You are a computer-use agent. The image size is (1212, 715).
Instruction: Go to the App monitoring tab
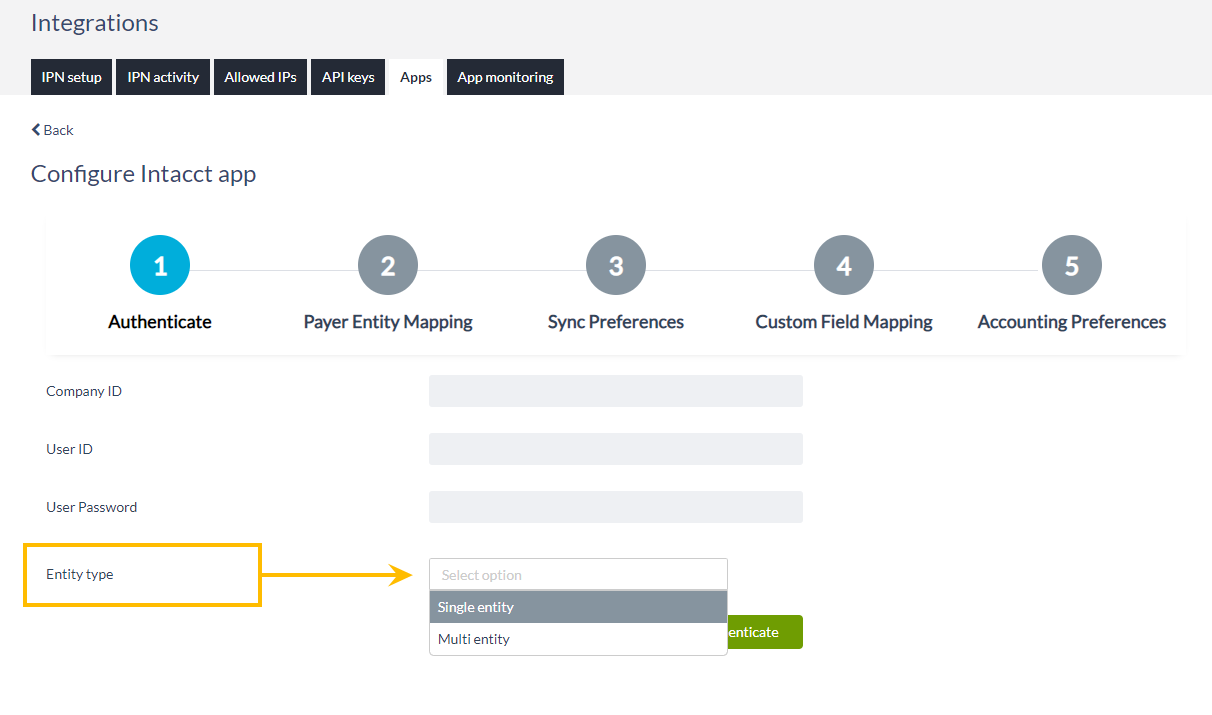(505, 77)
